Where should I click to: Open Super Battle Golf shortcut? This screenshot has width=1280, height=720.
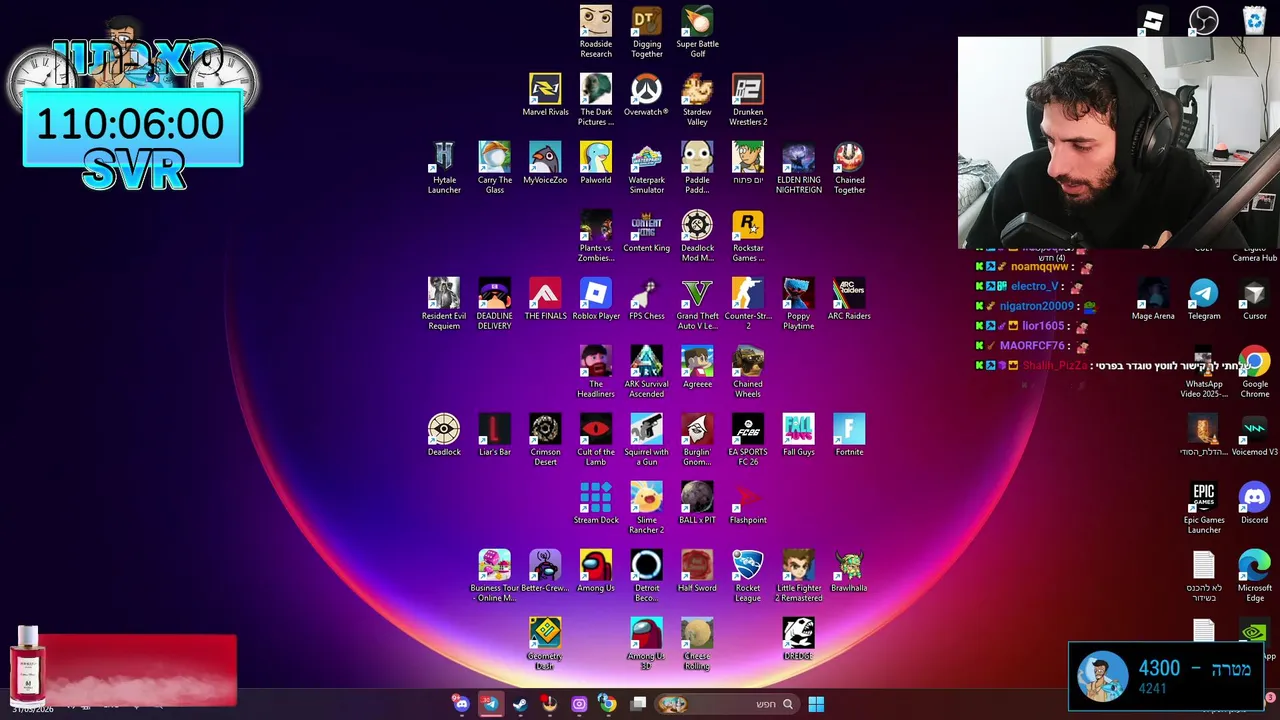coord(697,32)
